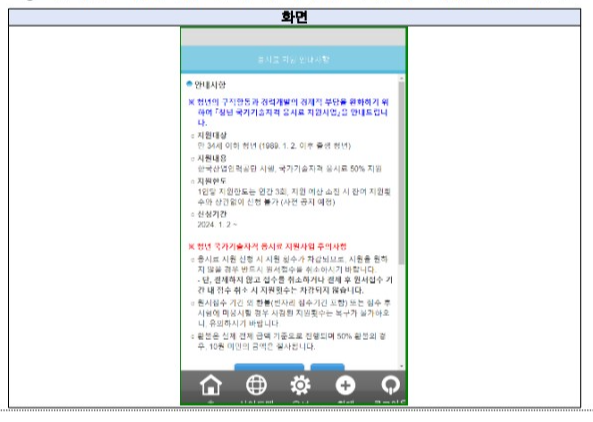Click the 지원대상 label
Image resolution: width=593 pixels, height=422 pixels.
pos(212,135)
